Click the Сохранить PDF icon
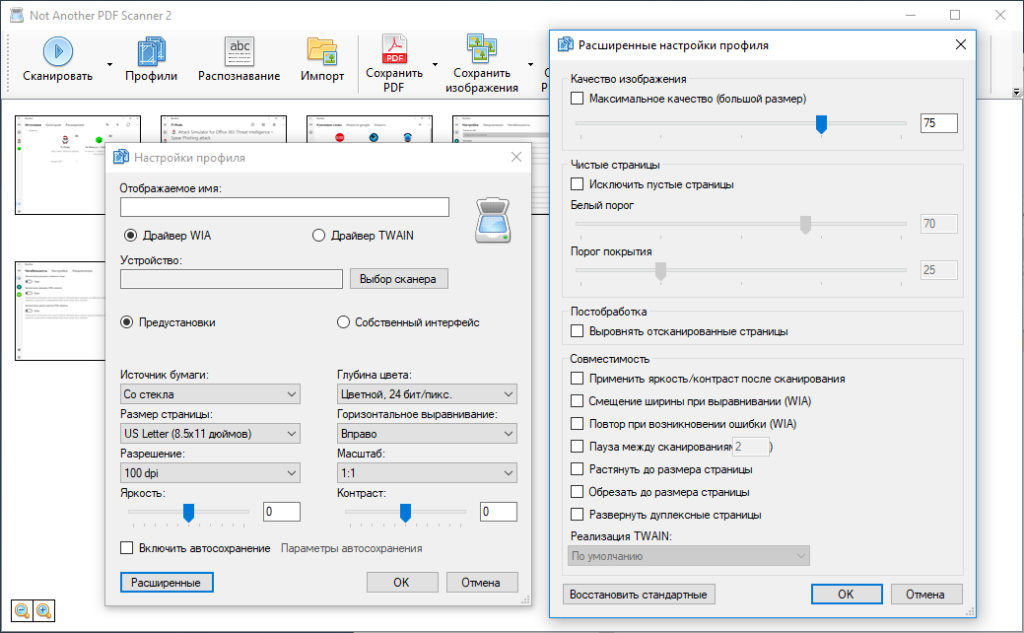The height and width of the screenshot is (633, 1024). tap(394, 49)
